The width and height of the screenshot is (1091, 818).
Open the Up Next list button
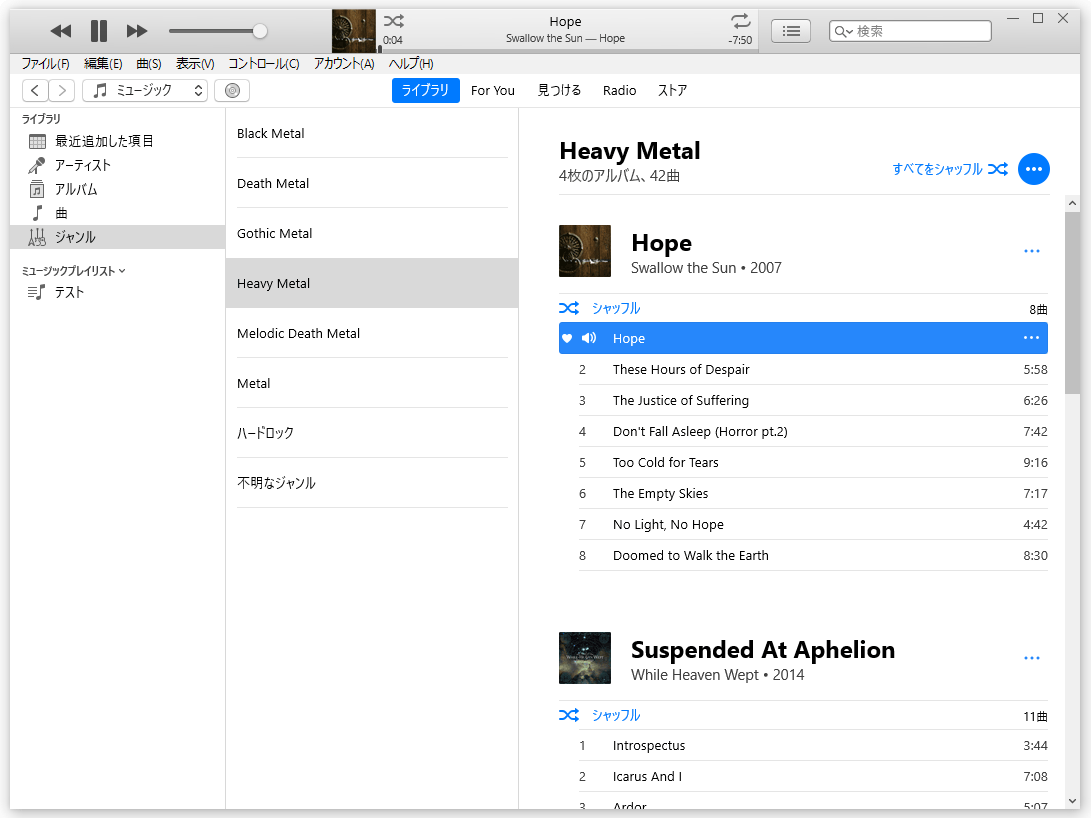791,31
